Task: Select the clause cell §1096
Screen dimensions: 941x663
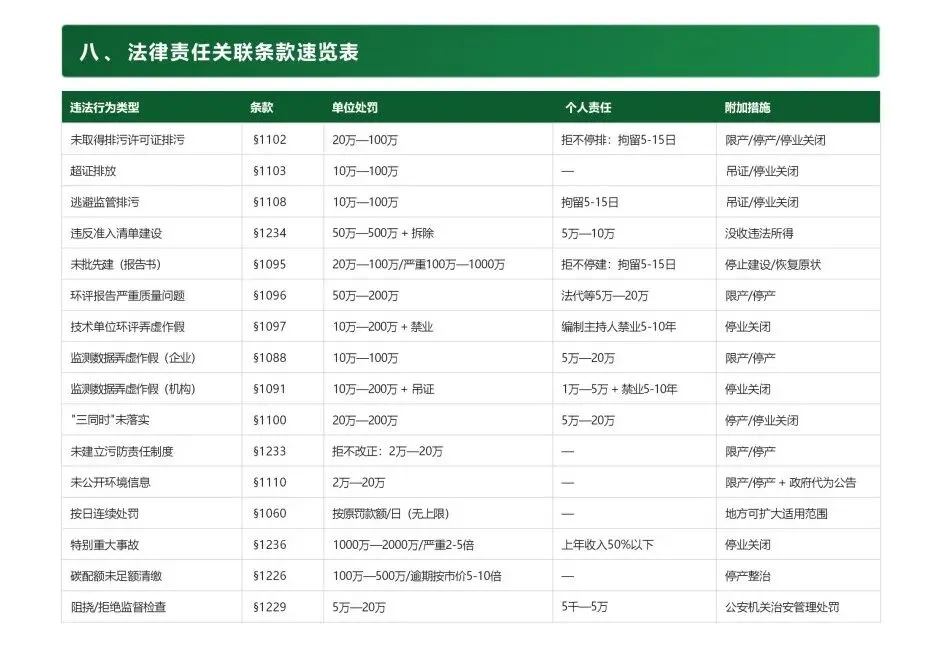Action: point(269,296)
